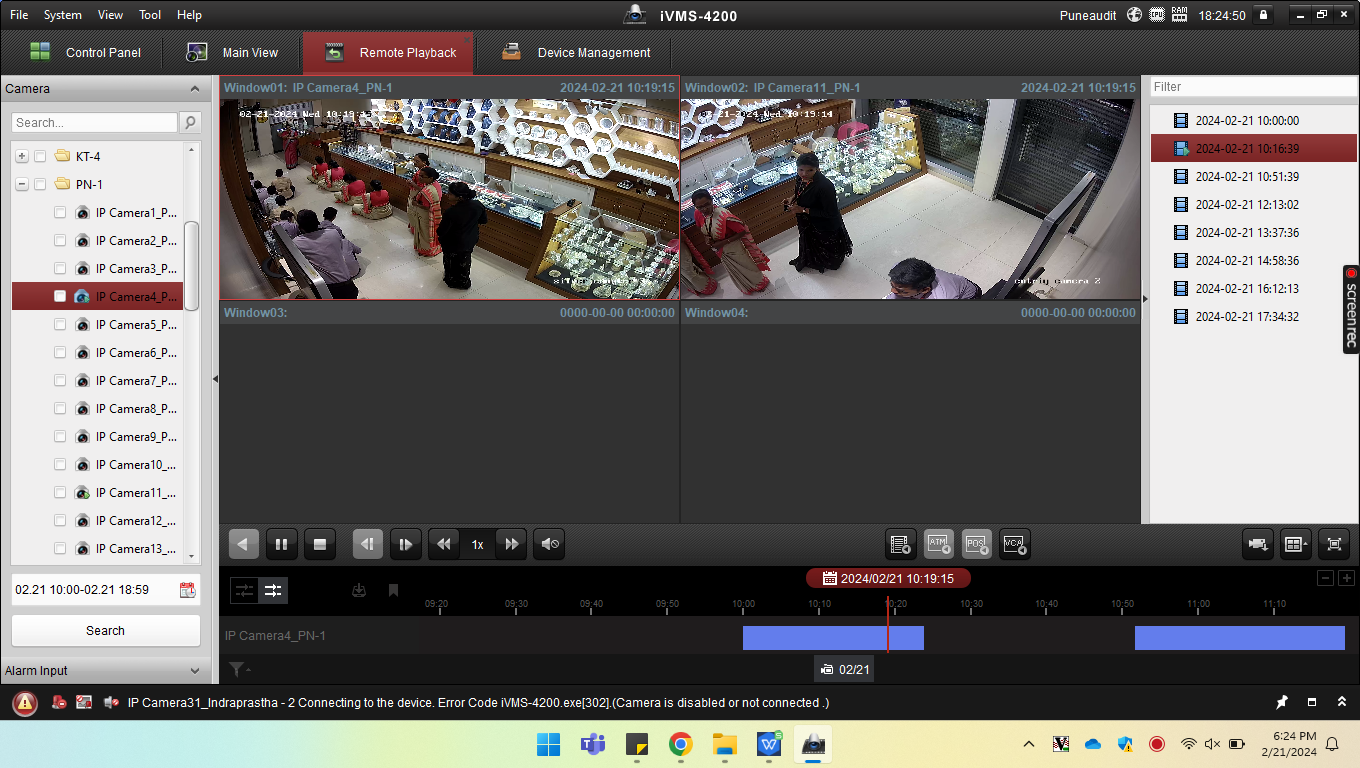The width and height of the screenshot is (1360, 768).
Task: Collapse the Camera panel header
Action: (194, 89)
